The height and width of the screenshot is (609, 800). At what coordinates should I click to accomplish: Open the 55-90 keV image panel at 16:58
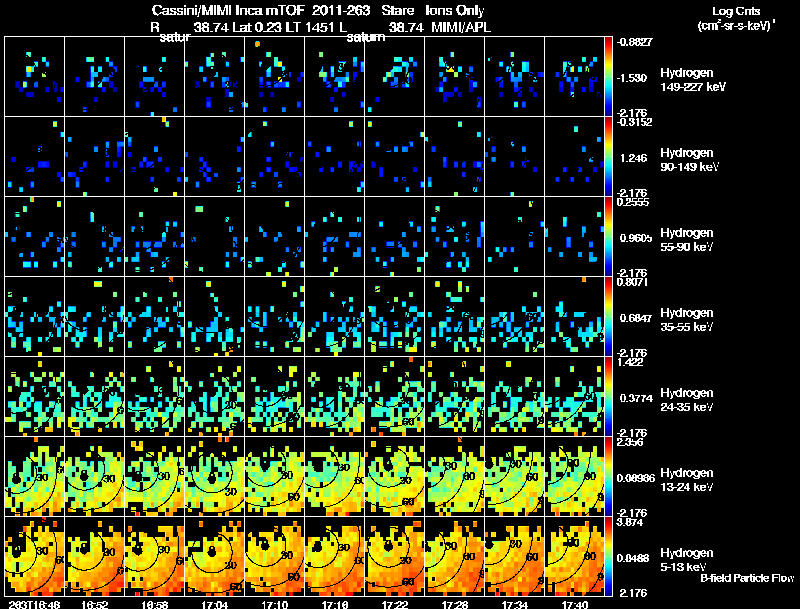pos(155,236)
